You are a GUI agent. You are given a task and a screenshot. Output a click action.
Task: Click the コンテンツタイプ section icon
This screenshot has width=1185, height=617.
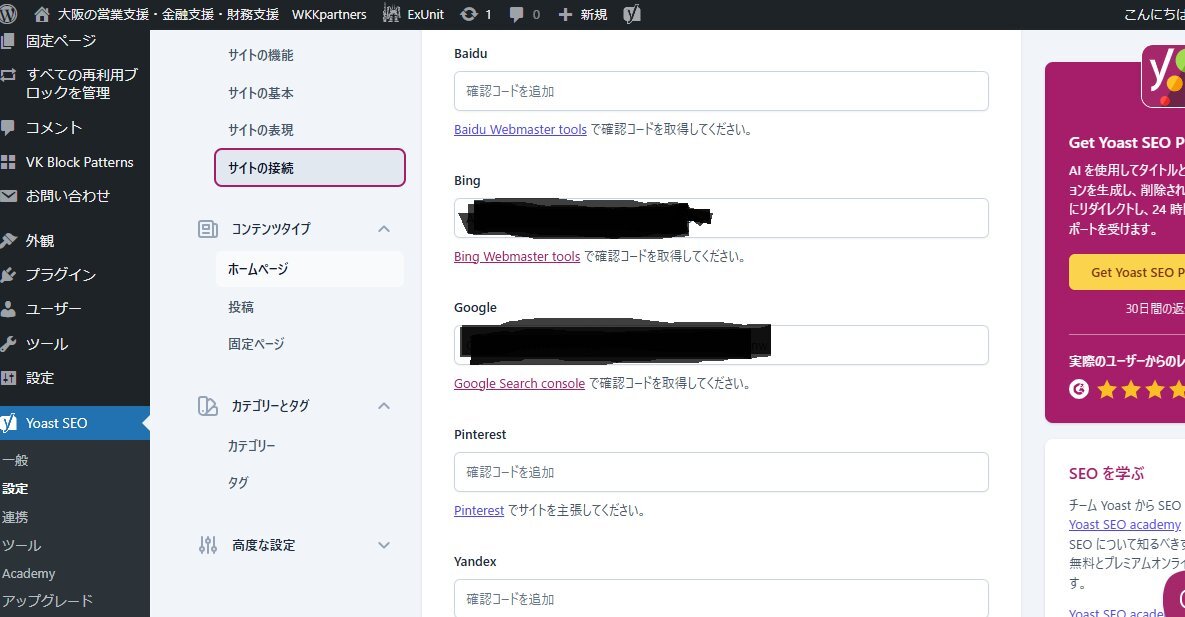[208, 228]
